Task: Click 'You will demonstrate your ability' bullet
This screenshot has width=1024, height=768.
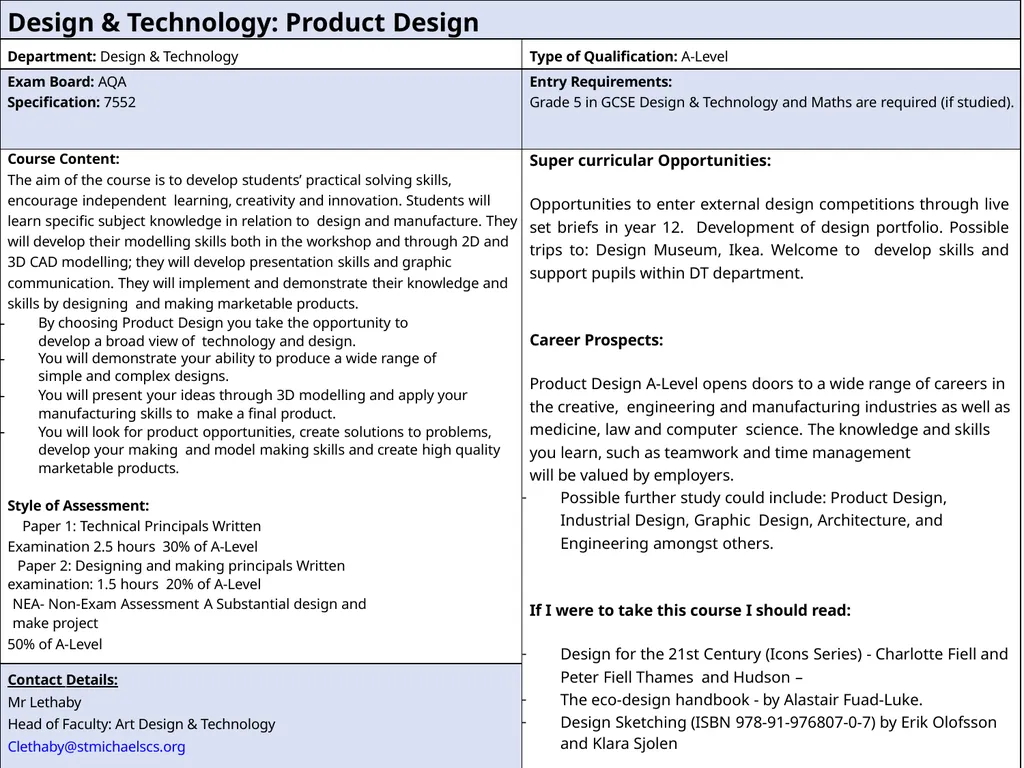Action: pyautogui.click(x=237, y=367)
